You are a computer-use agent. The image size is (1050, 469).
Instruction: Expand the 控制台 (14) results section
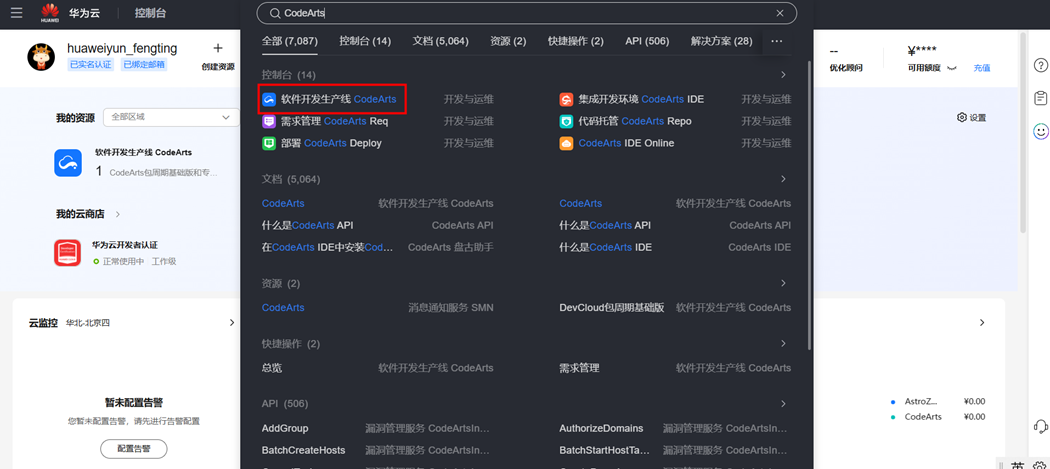(x=783, y=75)
